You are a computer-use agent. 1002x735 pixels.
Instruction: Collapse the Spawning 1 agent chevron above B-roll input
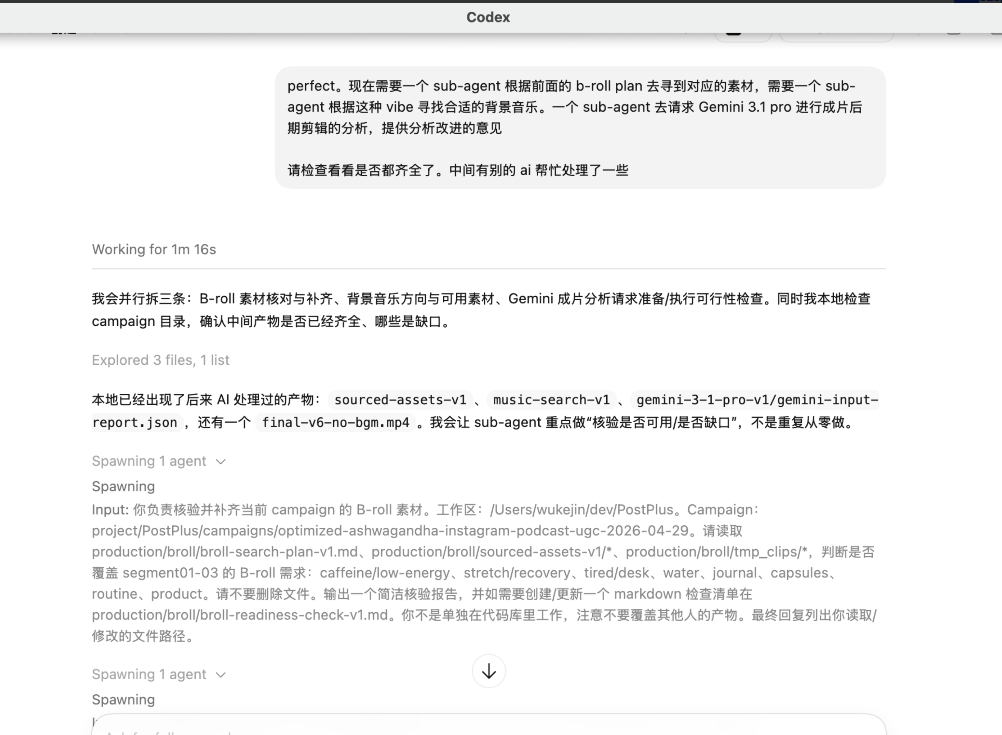(x=221, y=461)
